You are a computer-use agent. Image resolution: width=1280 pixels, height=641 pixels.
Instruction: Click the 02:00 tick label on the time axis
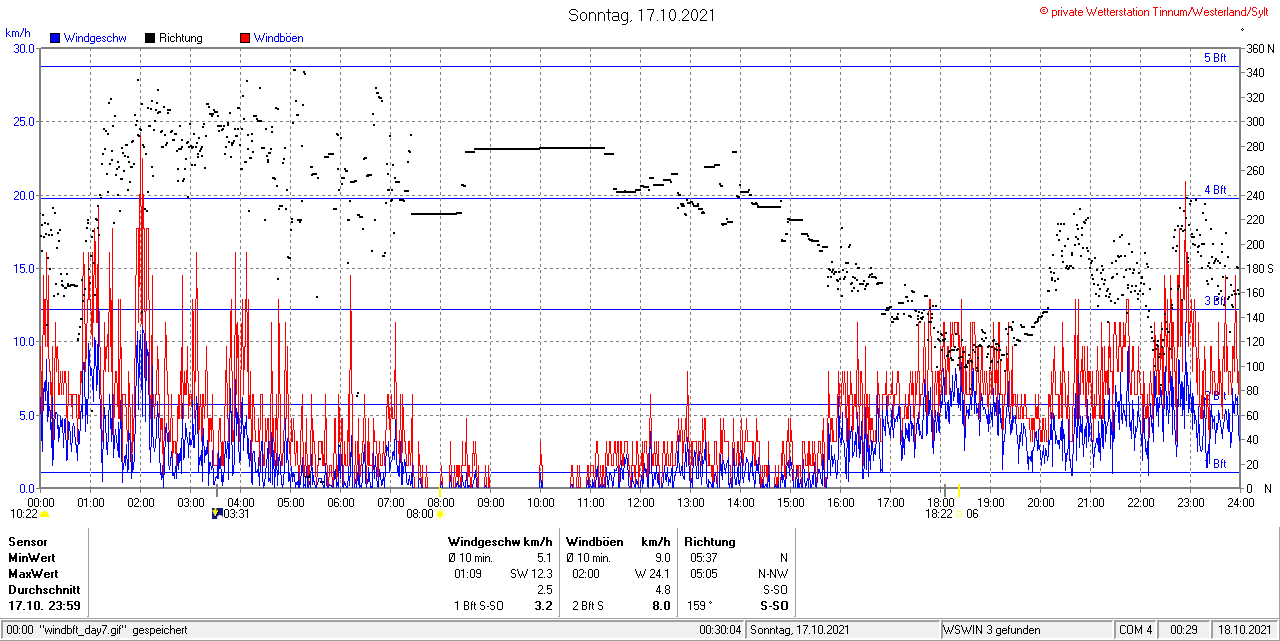point(140,501)
